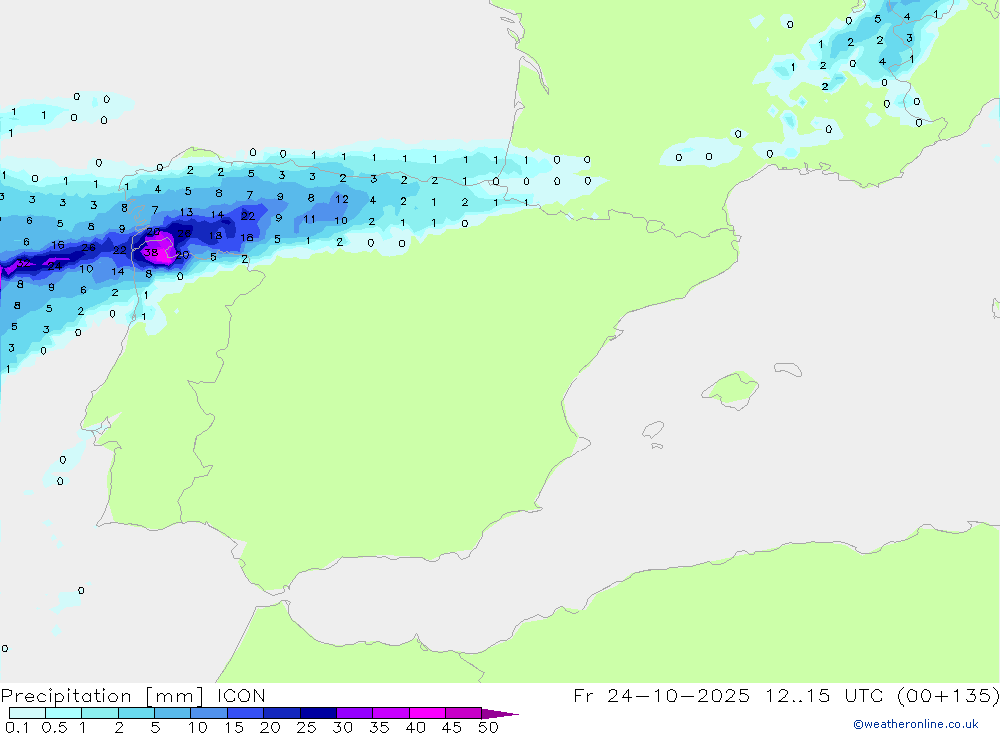Click the '32' precipitation value on the map
The image size is (1000, 733).
click(x=23, y=263)
